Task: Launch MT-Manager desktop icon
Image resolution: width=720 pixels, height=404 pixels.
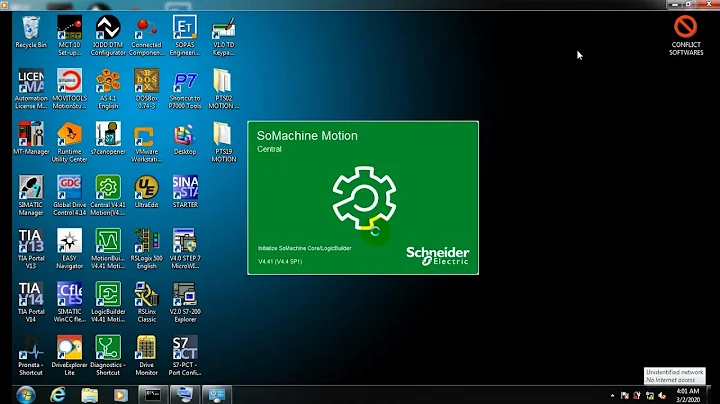Action: point(31,138)
